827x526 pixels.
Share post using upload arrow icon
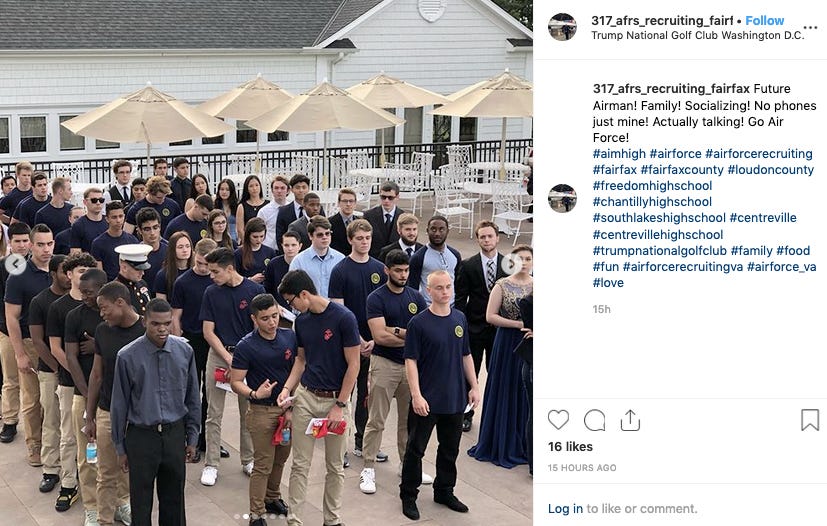[630, 420]
